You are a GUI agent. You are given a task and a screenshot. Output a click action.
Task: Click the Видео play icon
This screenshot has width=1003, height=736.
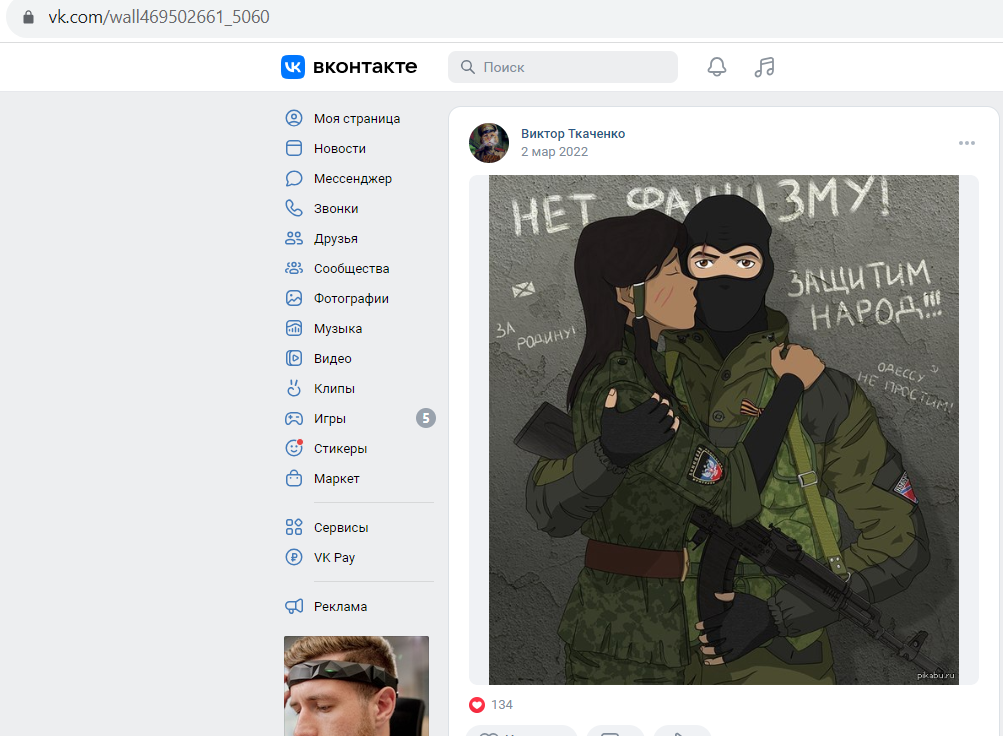(294, 358)
